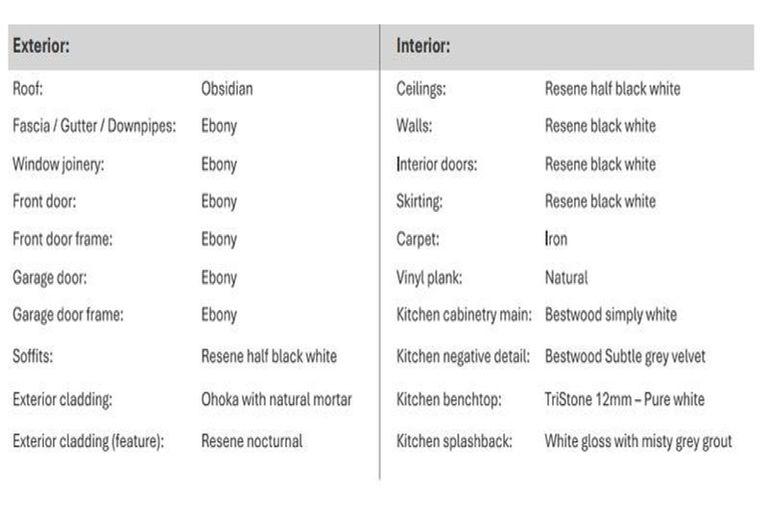This screenshot has height=512, width=768.
Task: Select the Roof label
Action: (x=27, y=89)
